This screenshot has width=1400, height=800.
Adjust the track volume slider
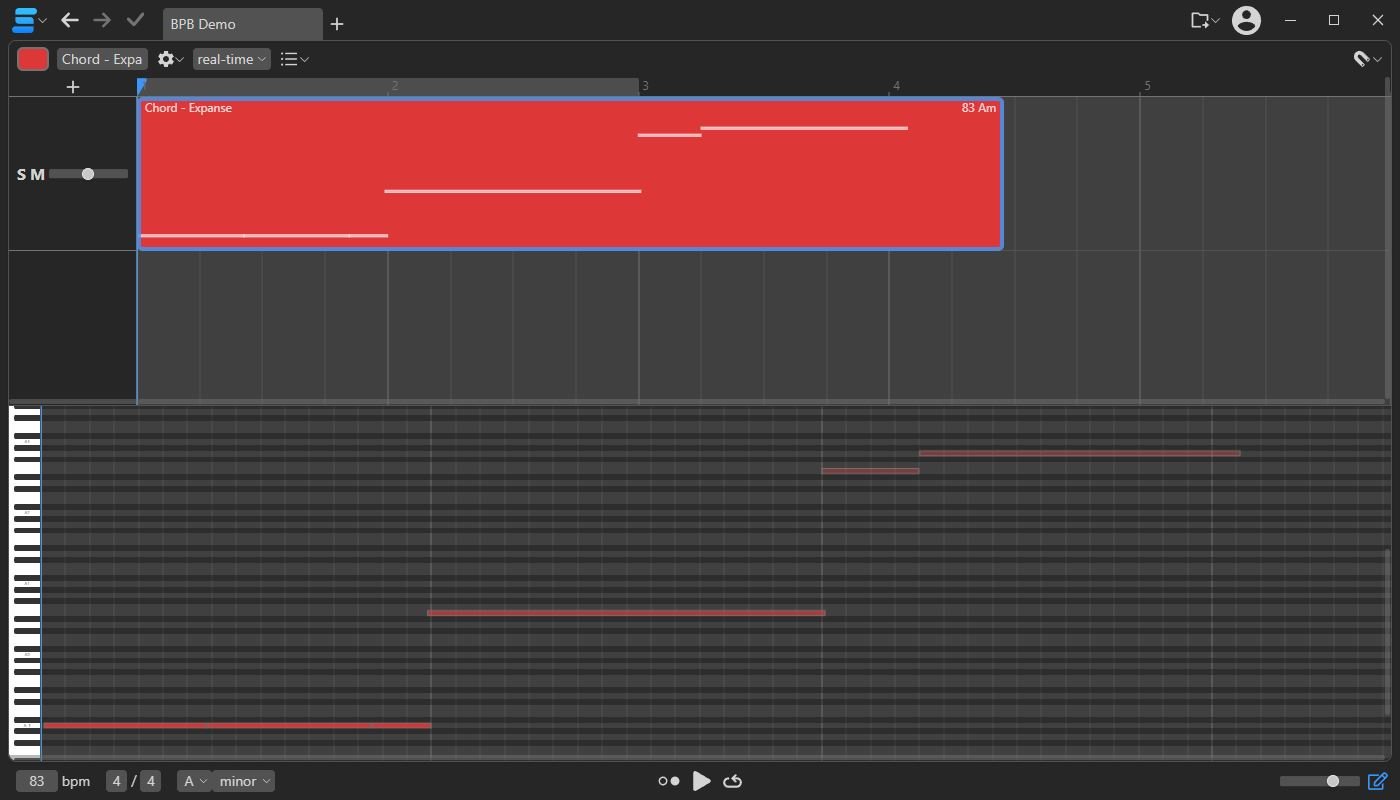pos(88,174)
